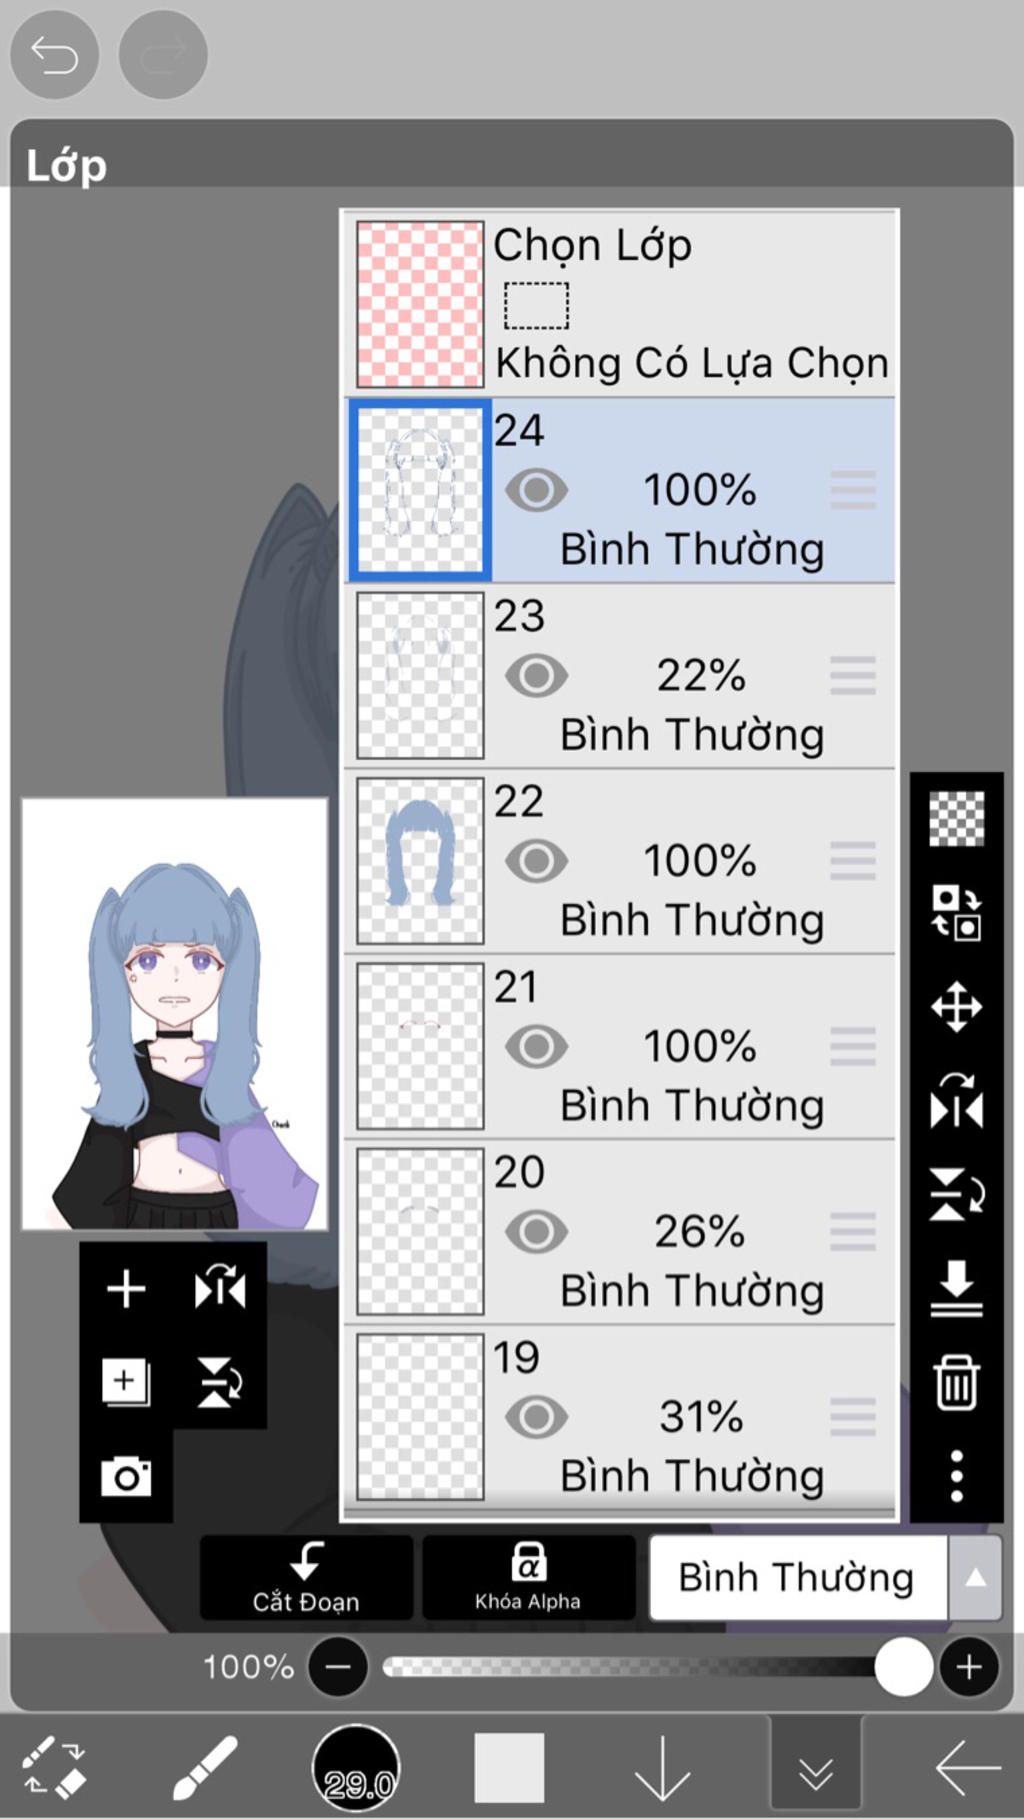
Task: Tap the Cắt Đoạn clipping button
Action: (306, 1578)
